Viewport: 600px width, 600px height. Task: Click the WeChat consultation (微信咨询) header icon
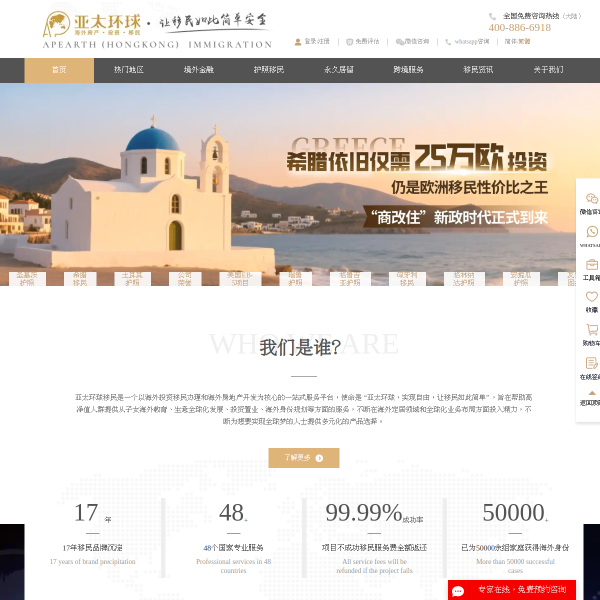tap(400, 42)
